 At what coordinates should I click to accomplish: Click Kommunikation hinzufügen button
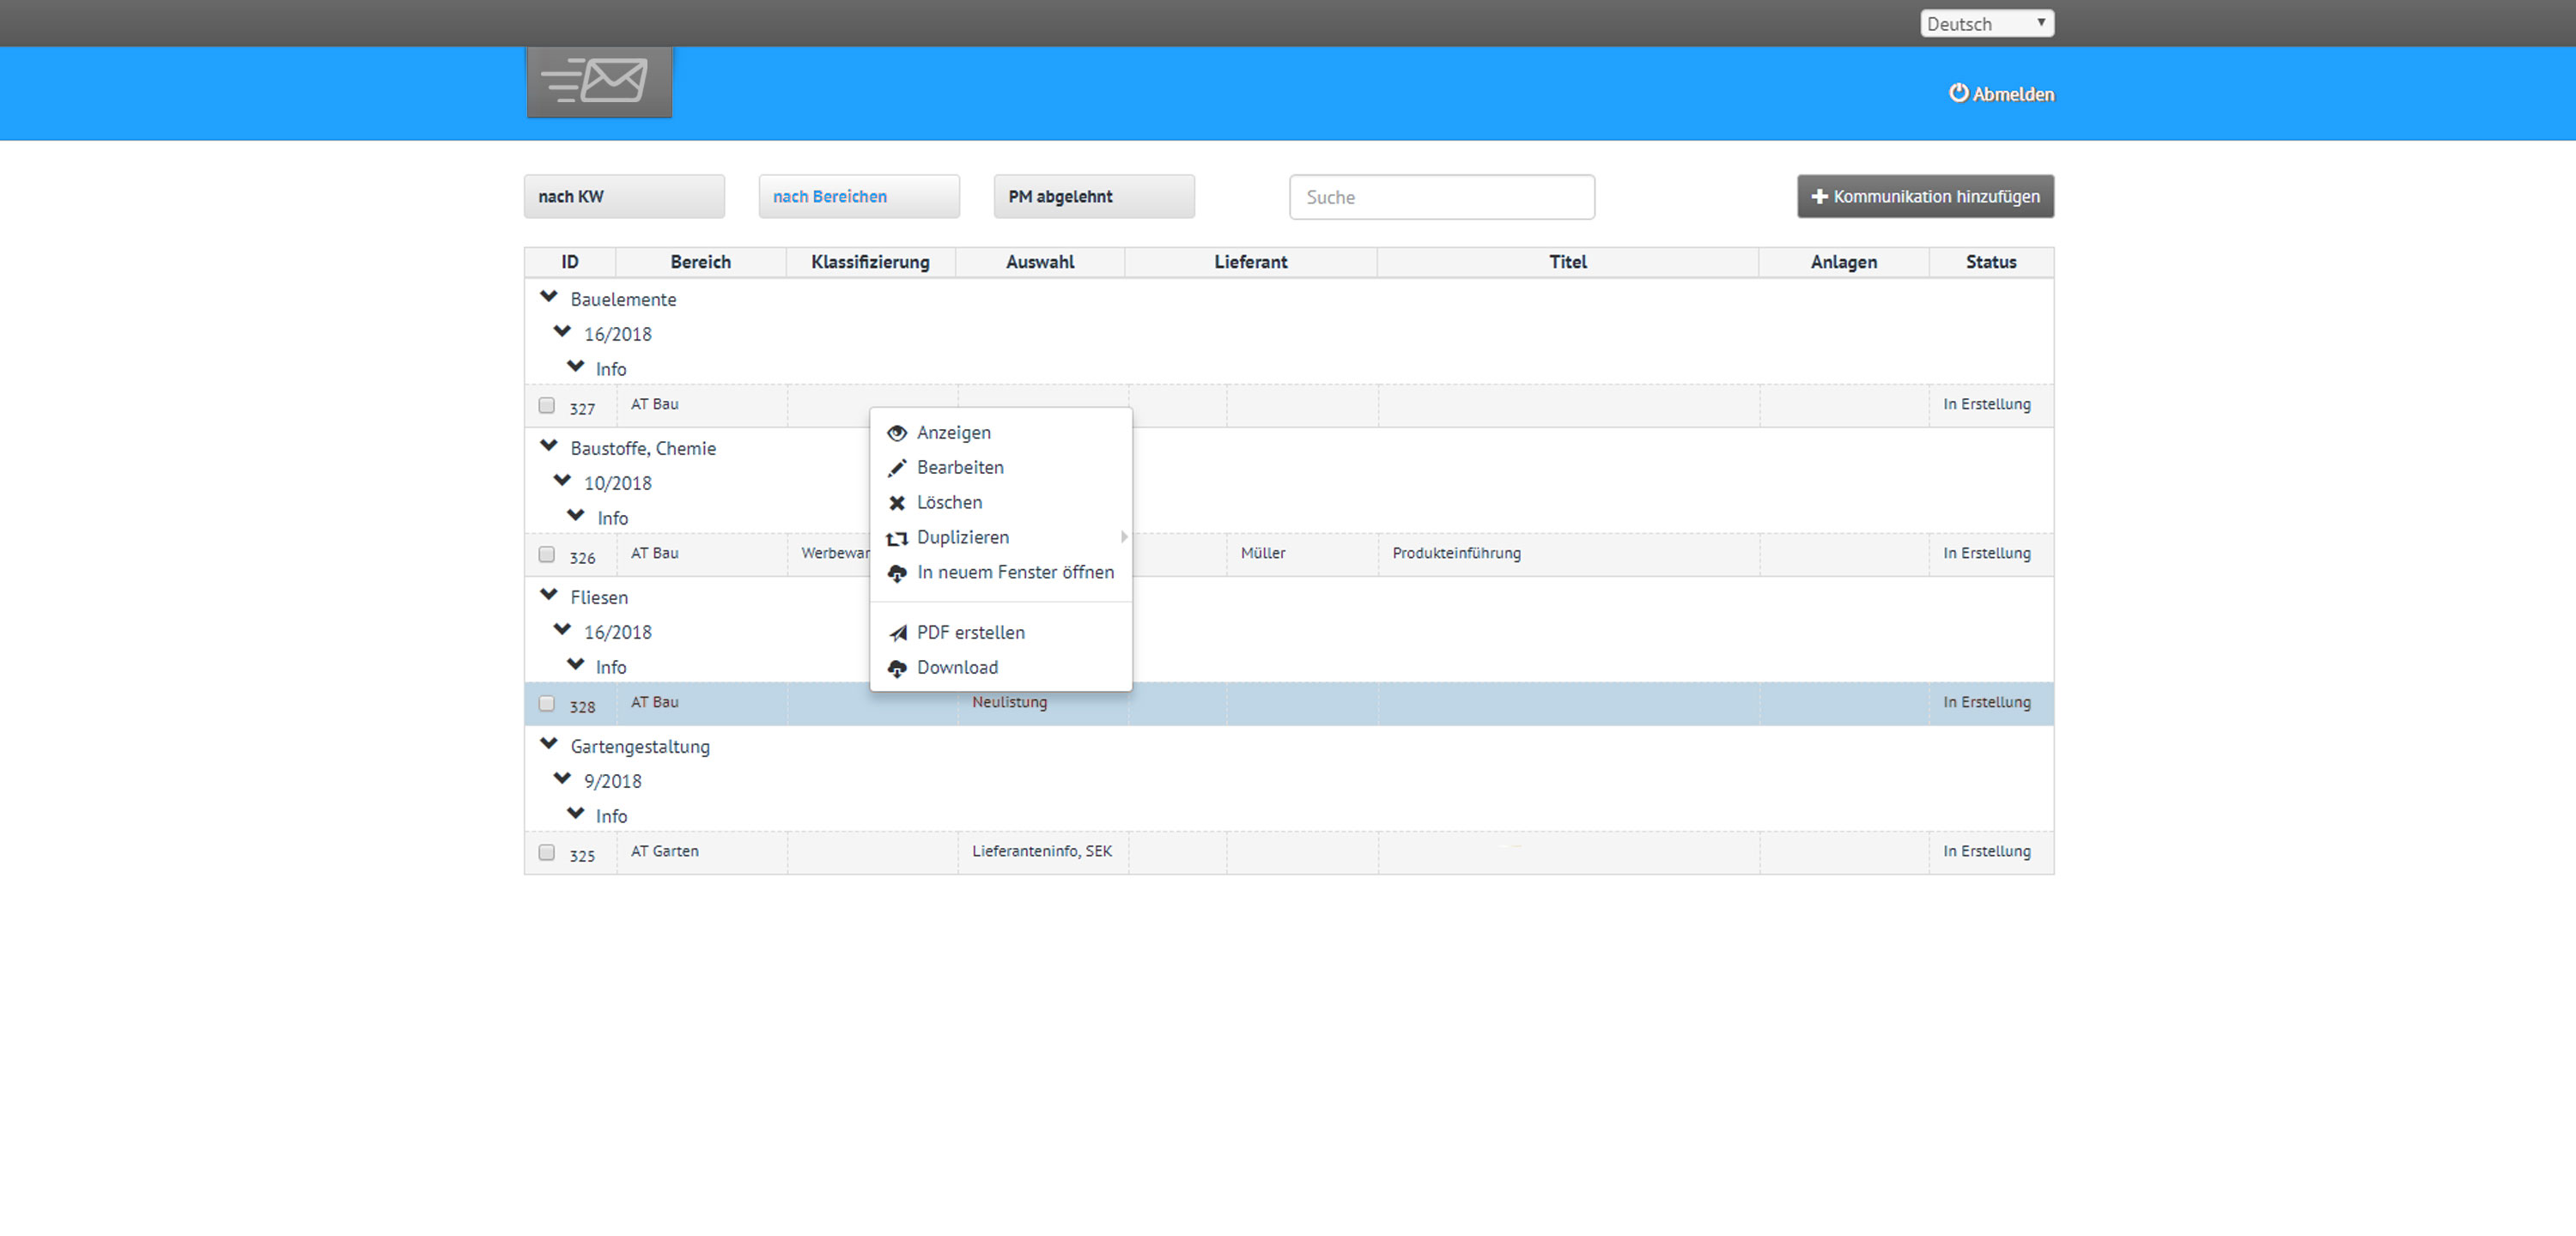click(1925, 197)
